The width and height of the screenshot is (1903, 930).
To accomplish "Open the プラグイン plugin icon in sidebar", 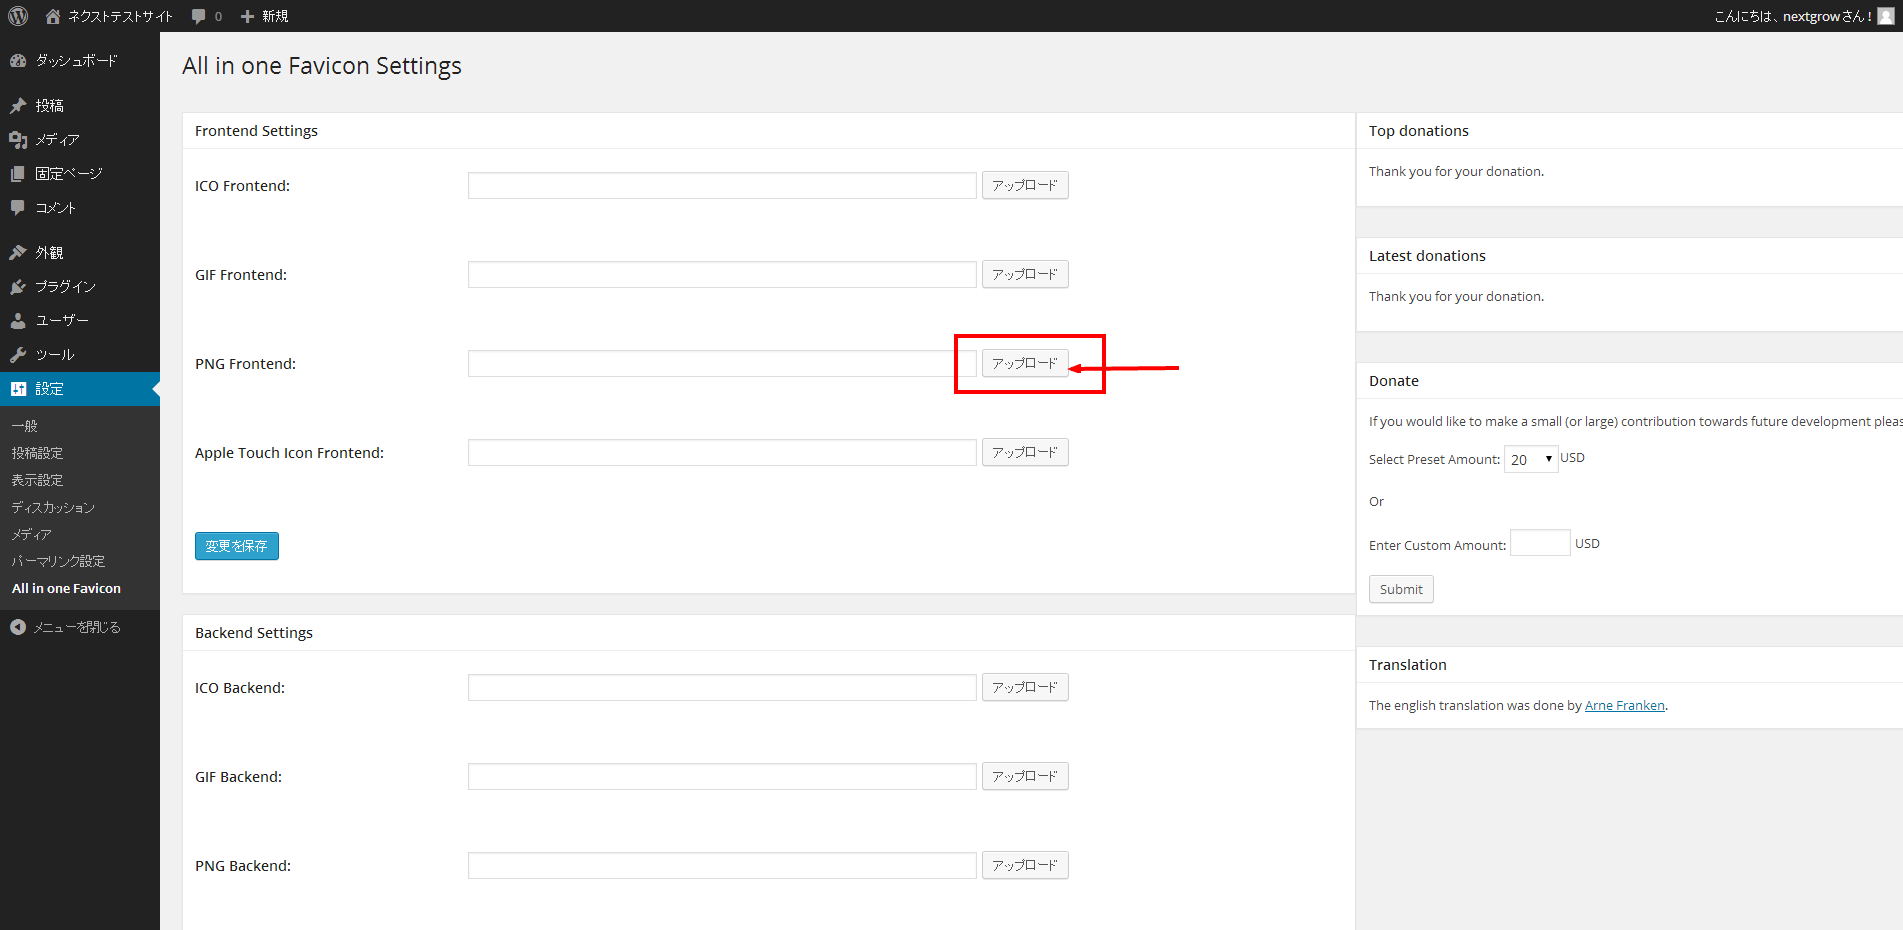I will click(18, 287).
